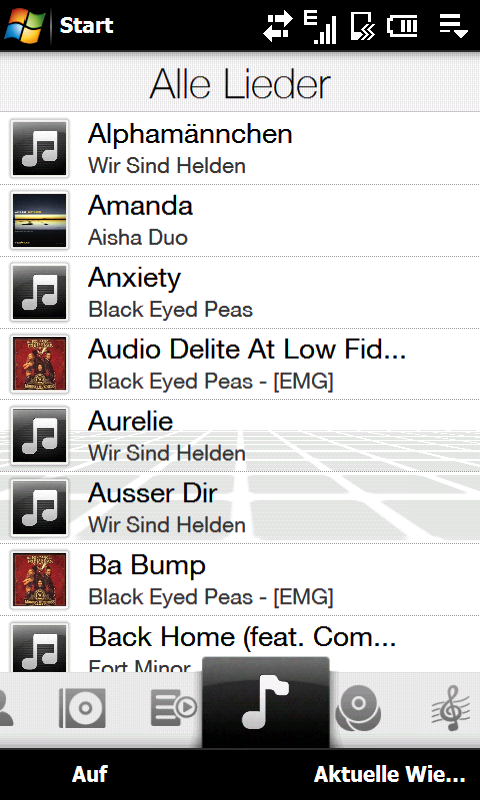
Task: Play Aurelie by Wir Sind Helden
Action: click(x=240, y=436)
